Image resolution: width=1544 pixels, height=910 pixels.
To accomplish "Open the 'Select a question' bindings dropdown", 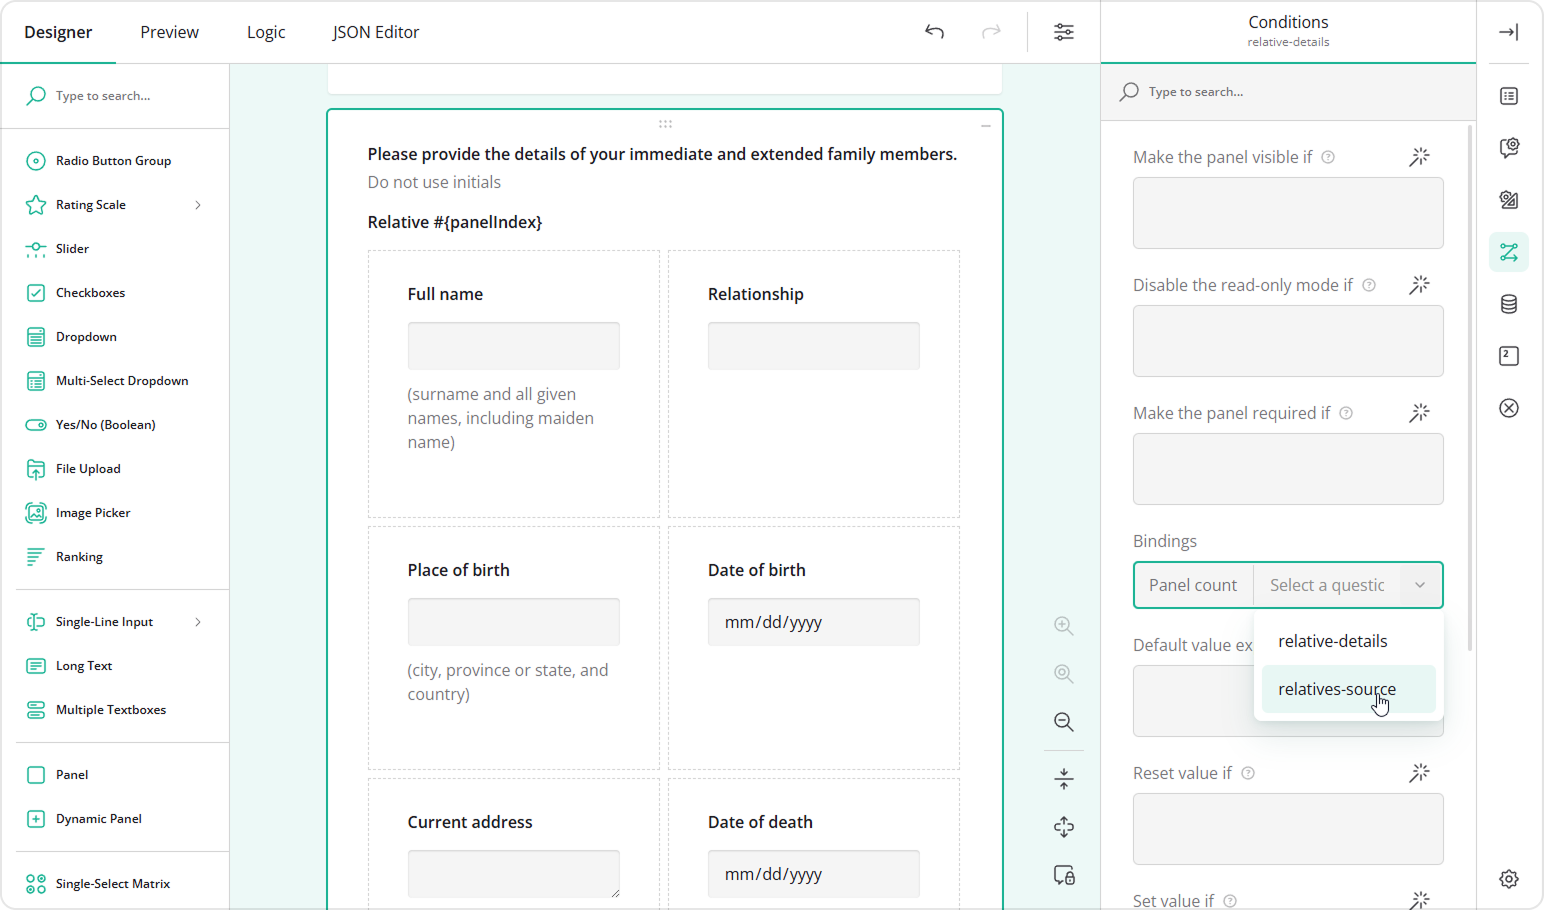I will (1347, 585).
